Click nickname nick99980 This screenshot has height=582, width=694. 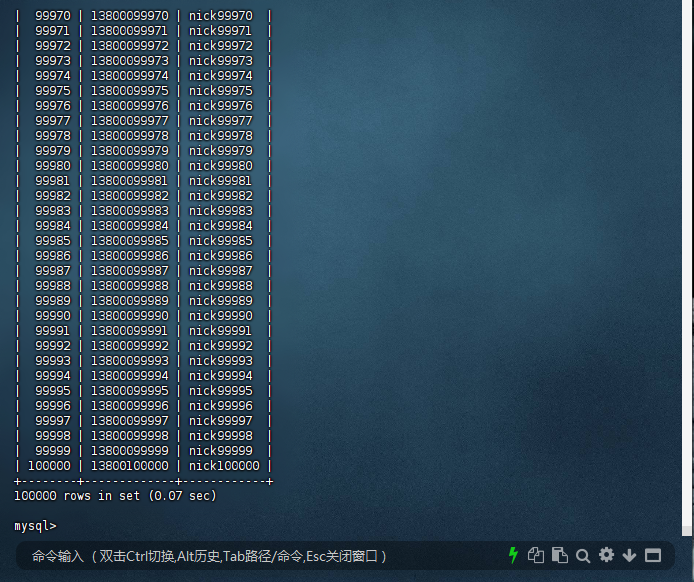click(221, 166)
